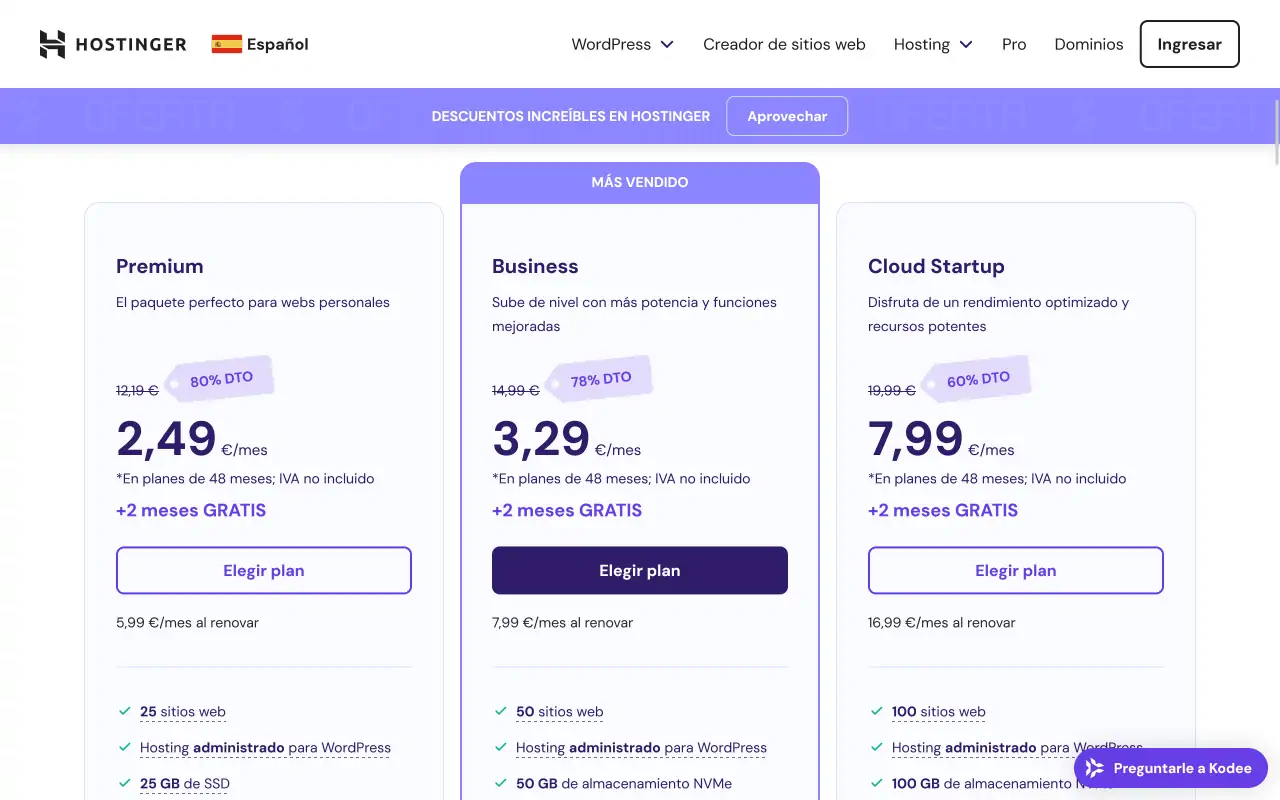Click the '5,99 €/mes al renovar' text
Screen dimensions: 1280x800
click(187, 622)
